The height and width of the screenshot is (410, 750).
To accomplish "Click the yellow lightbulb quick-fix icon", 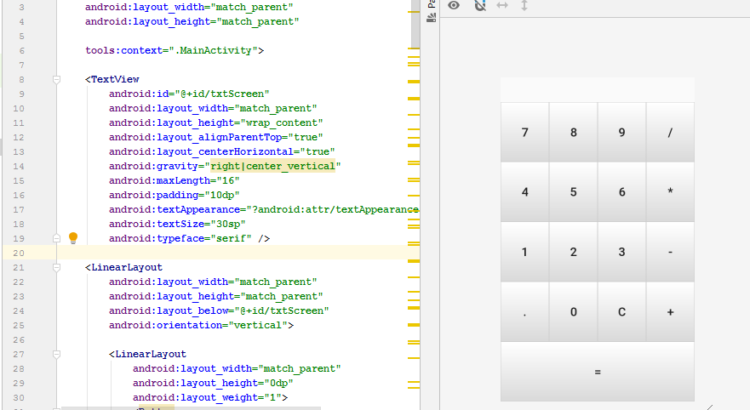I will tap(73, 239).
